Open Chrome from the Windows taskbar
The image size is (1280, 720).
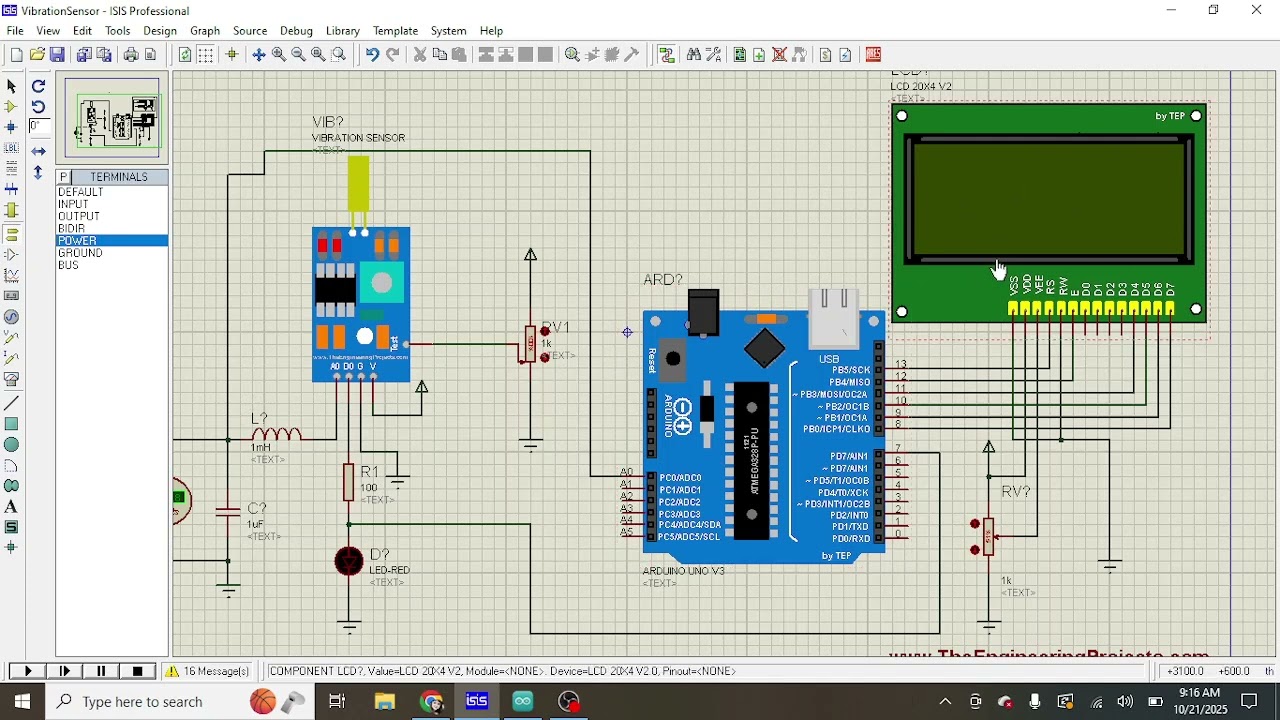click(431, 702)
